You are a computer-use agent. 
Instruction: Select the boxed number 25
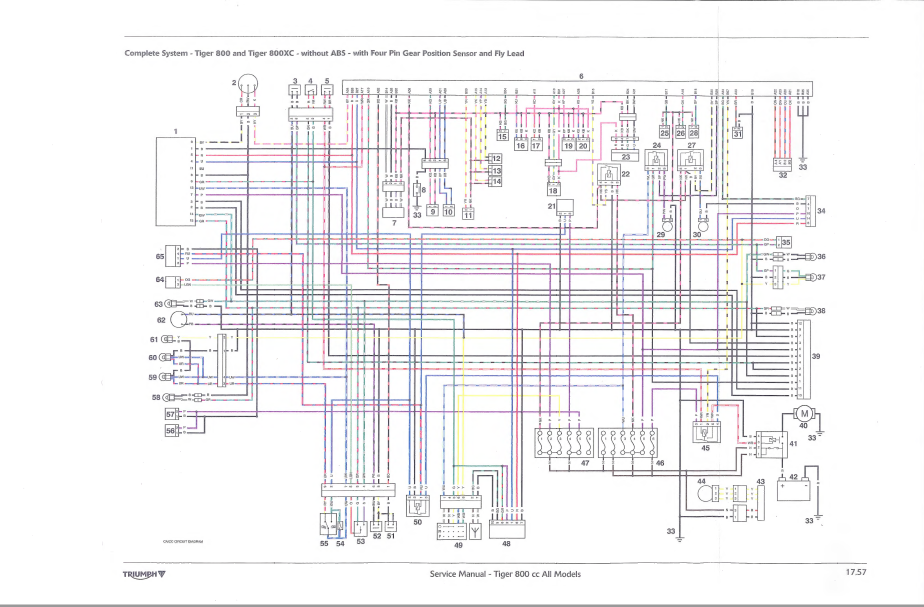coord(664,133)
